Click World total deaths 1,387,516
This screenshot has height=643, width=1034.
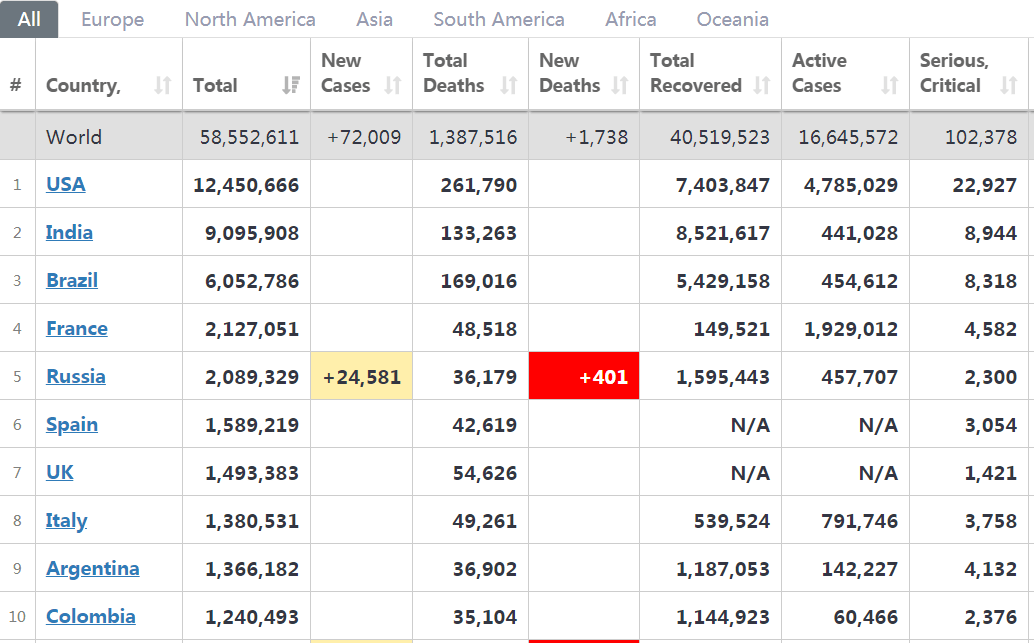pos(473,137)
